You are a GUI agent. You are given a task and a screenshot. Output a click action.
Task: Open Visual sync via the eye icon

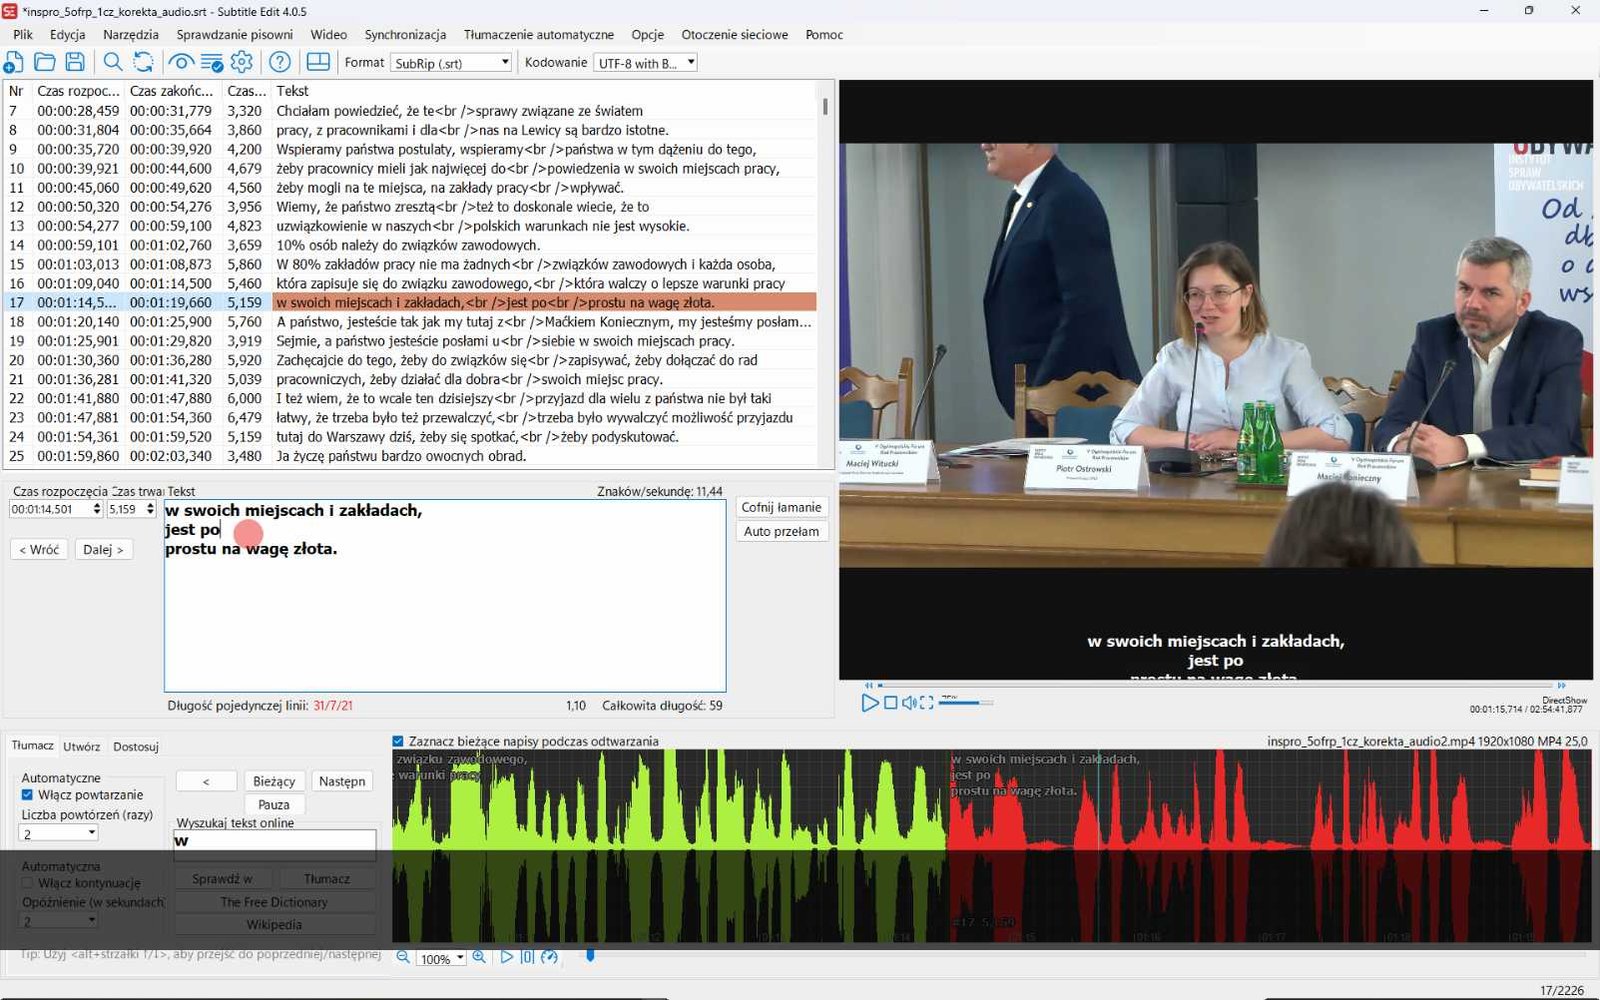point(181,62)
